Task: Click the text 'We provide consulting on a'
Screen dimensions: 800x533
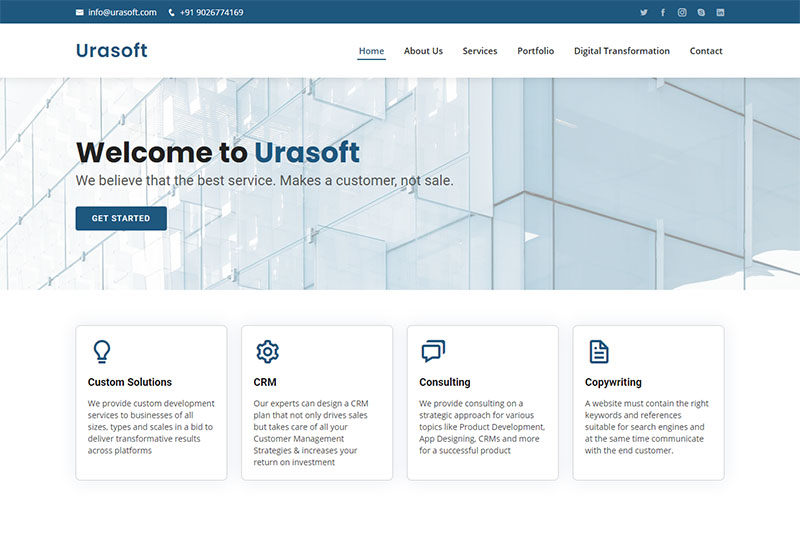Action: click(x=471, y=403)
